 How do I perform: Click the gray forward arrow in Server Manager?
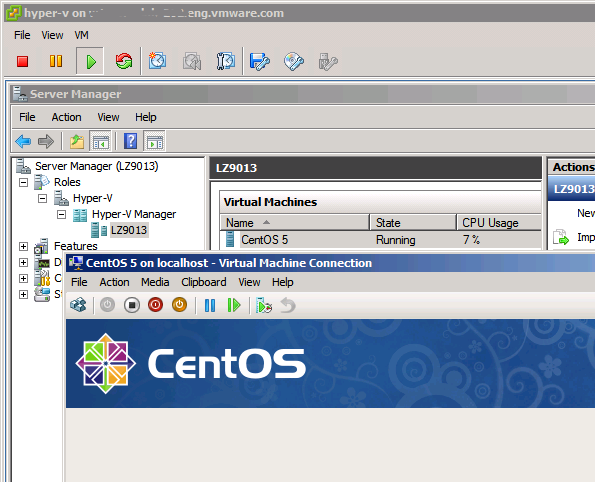coord(46,142)
